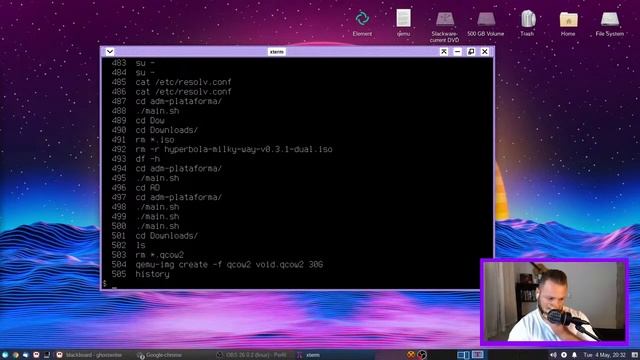Screen dimensions: 640x360
Task: Close the xterm window
Action: pos(484,52)
